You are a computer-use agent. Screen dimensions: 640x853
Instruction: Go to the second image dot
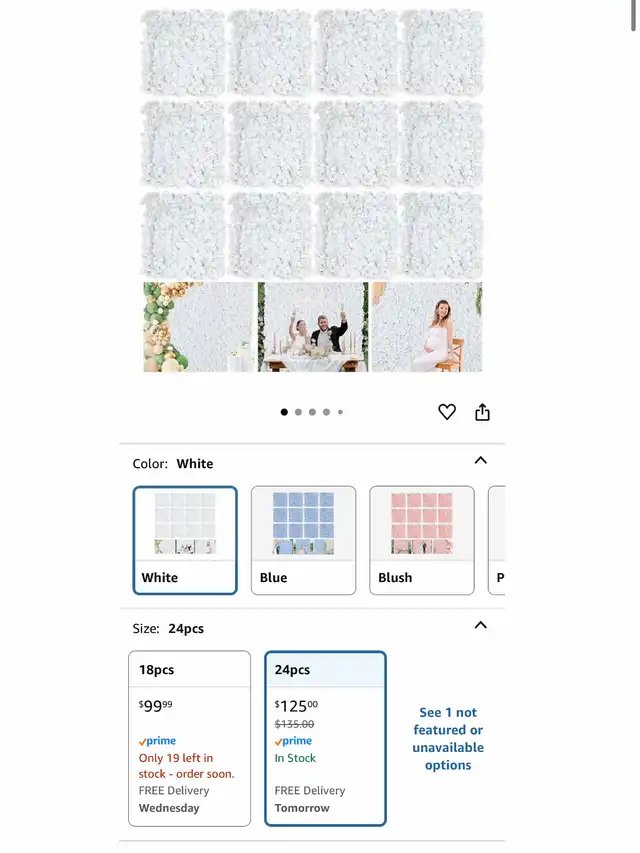(x=298, y=412)
